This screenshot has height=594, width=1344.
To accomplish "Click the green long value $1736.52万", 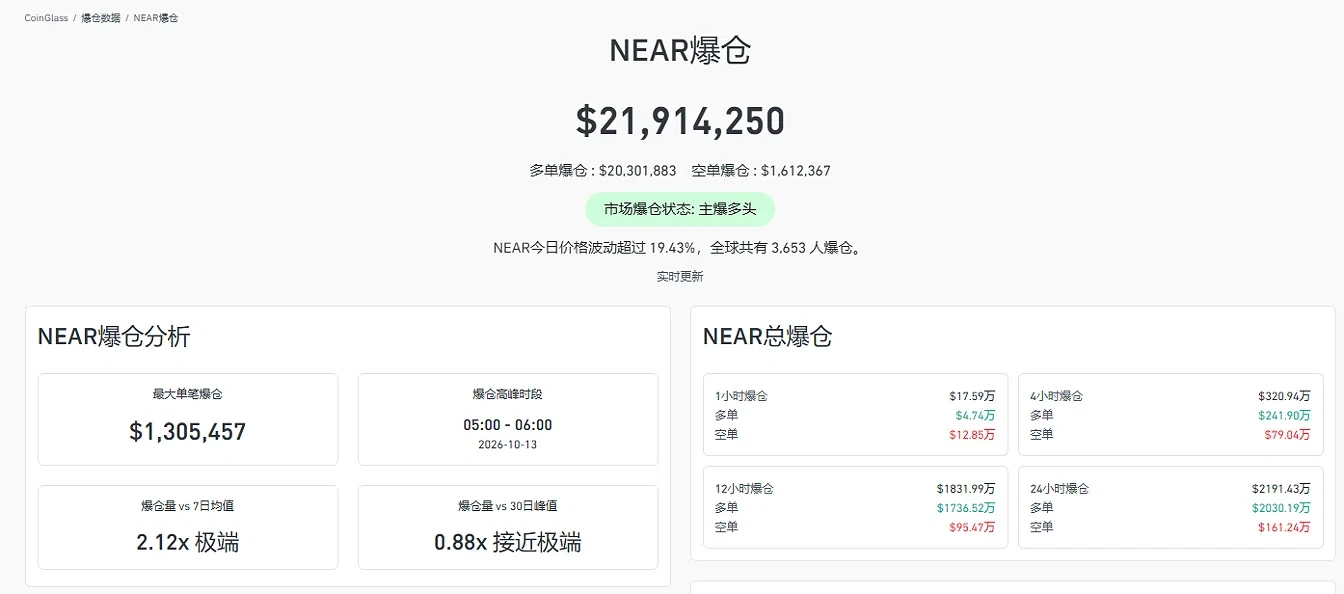I will (x=966, y=508).
